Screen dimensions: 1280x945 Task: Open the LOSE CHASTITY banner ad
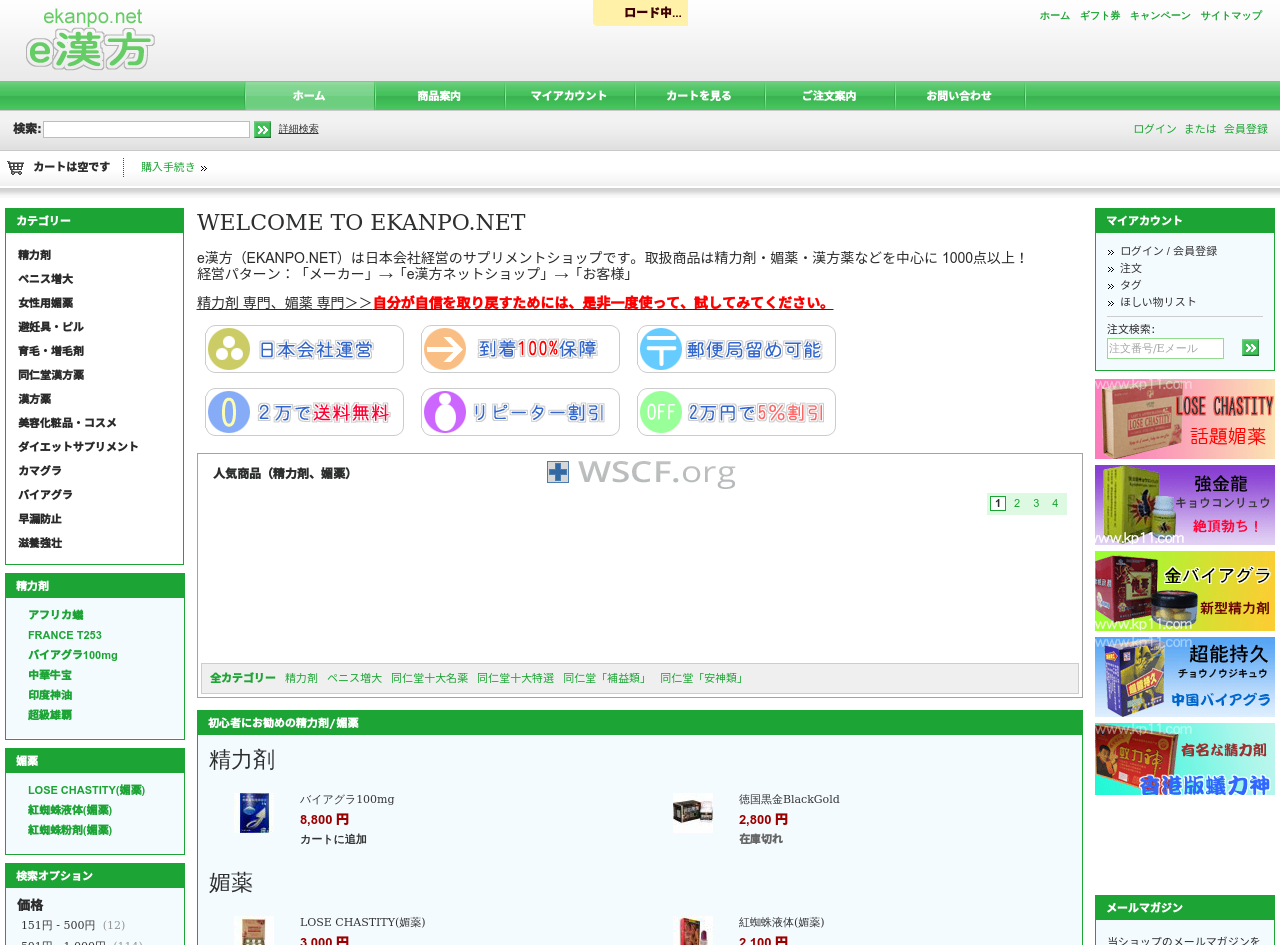point(1185,419)
